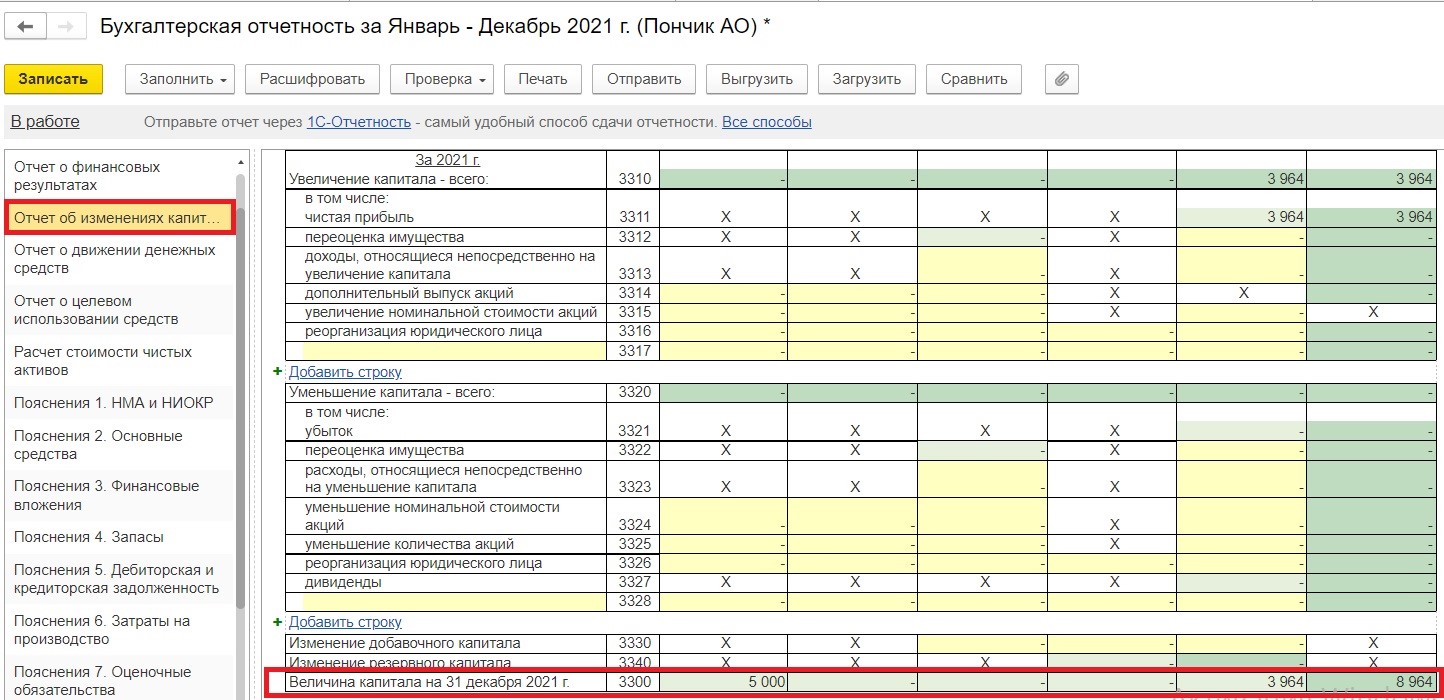Follow the 1С-Отчетность link
The image size is (1444, 700).
[359, 122]
